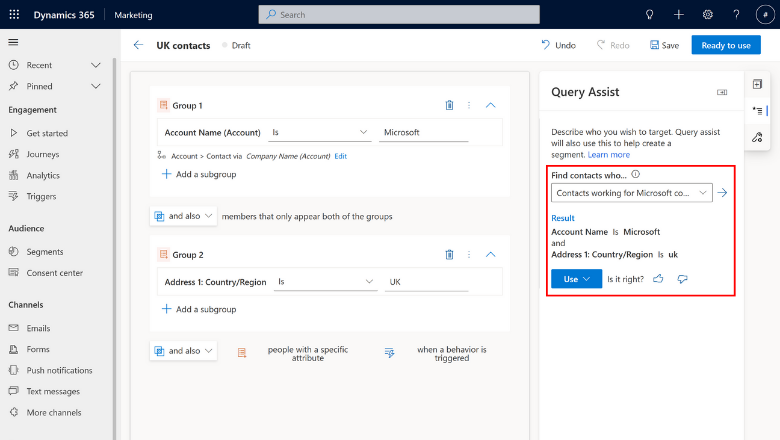
Task: Open Group 2 more options dots
Action: point(469,255)
